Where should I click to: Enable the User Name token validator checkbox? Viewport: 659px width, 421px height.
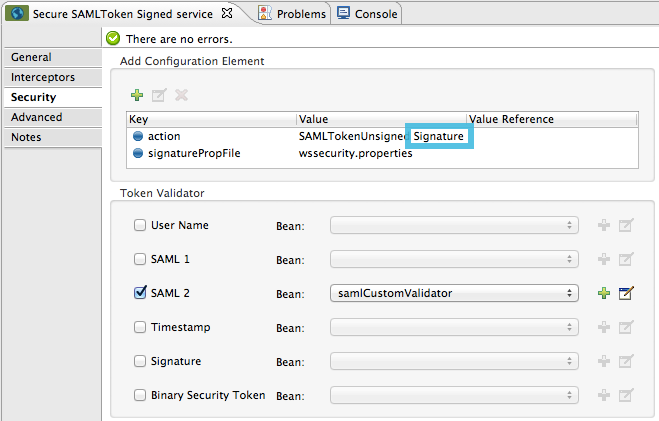140,225
